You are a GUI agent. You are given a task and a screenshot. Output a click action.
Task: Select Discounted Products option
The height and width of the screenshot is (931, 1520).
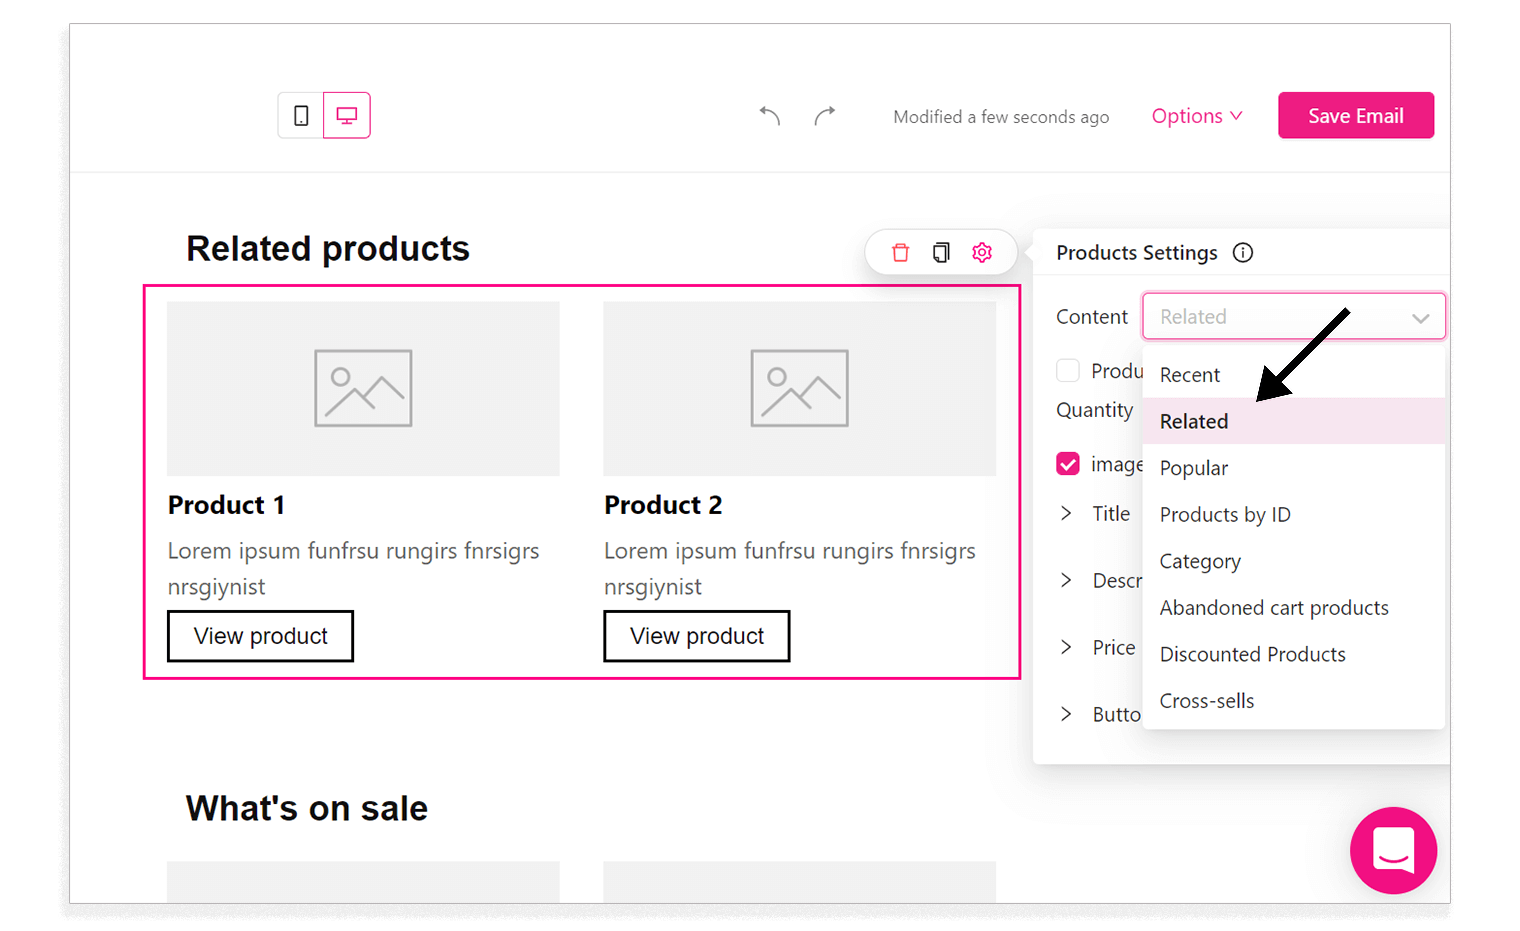[1294, 654]
